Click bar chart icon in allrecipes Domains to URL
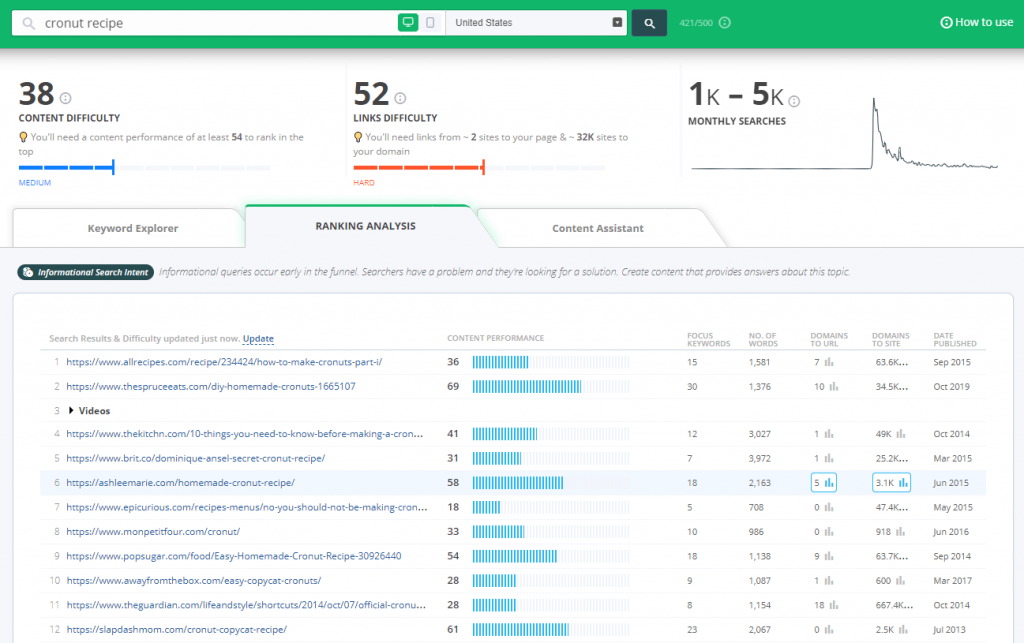 coord(830,362)
